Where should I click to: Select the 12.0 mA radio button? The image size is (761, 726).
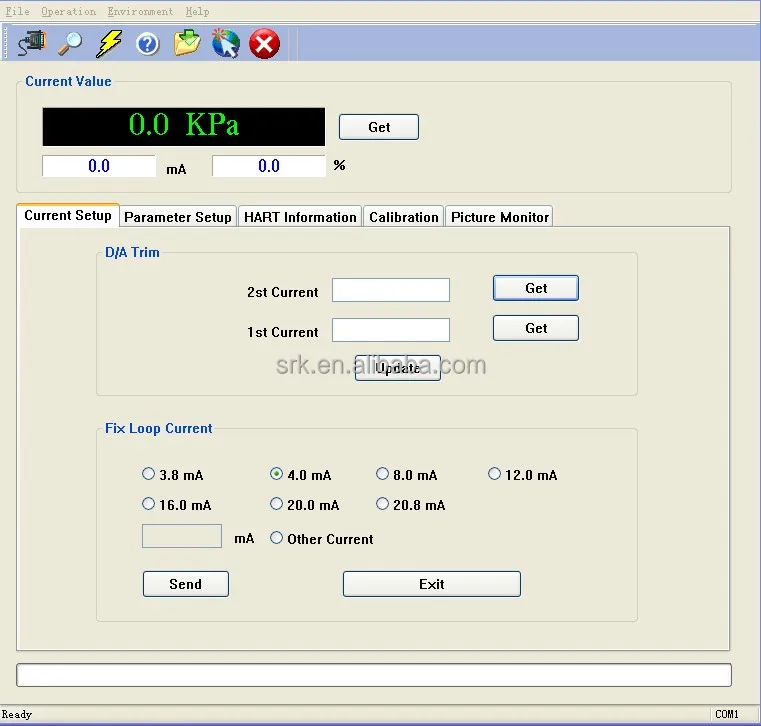494,474
